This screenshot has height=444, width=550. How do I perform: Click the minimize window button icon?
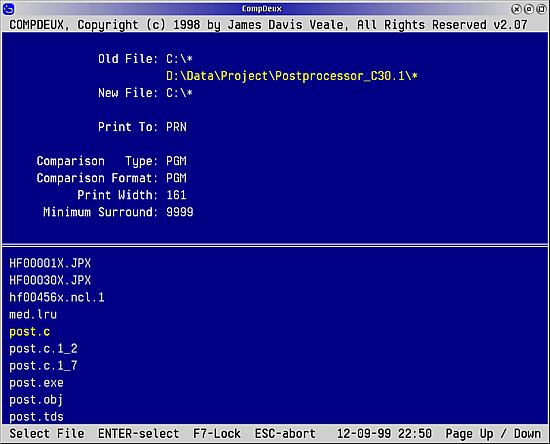click(x=529, y=9)
